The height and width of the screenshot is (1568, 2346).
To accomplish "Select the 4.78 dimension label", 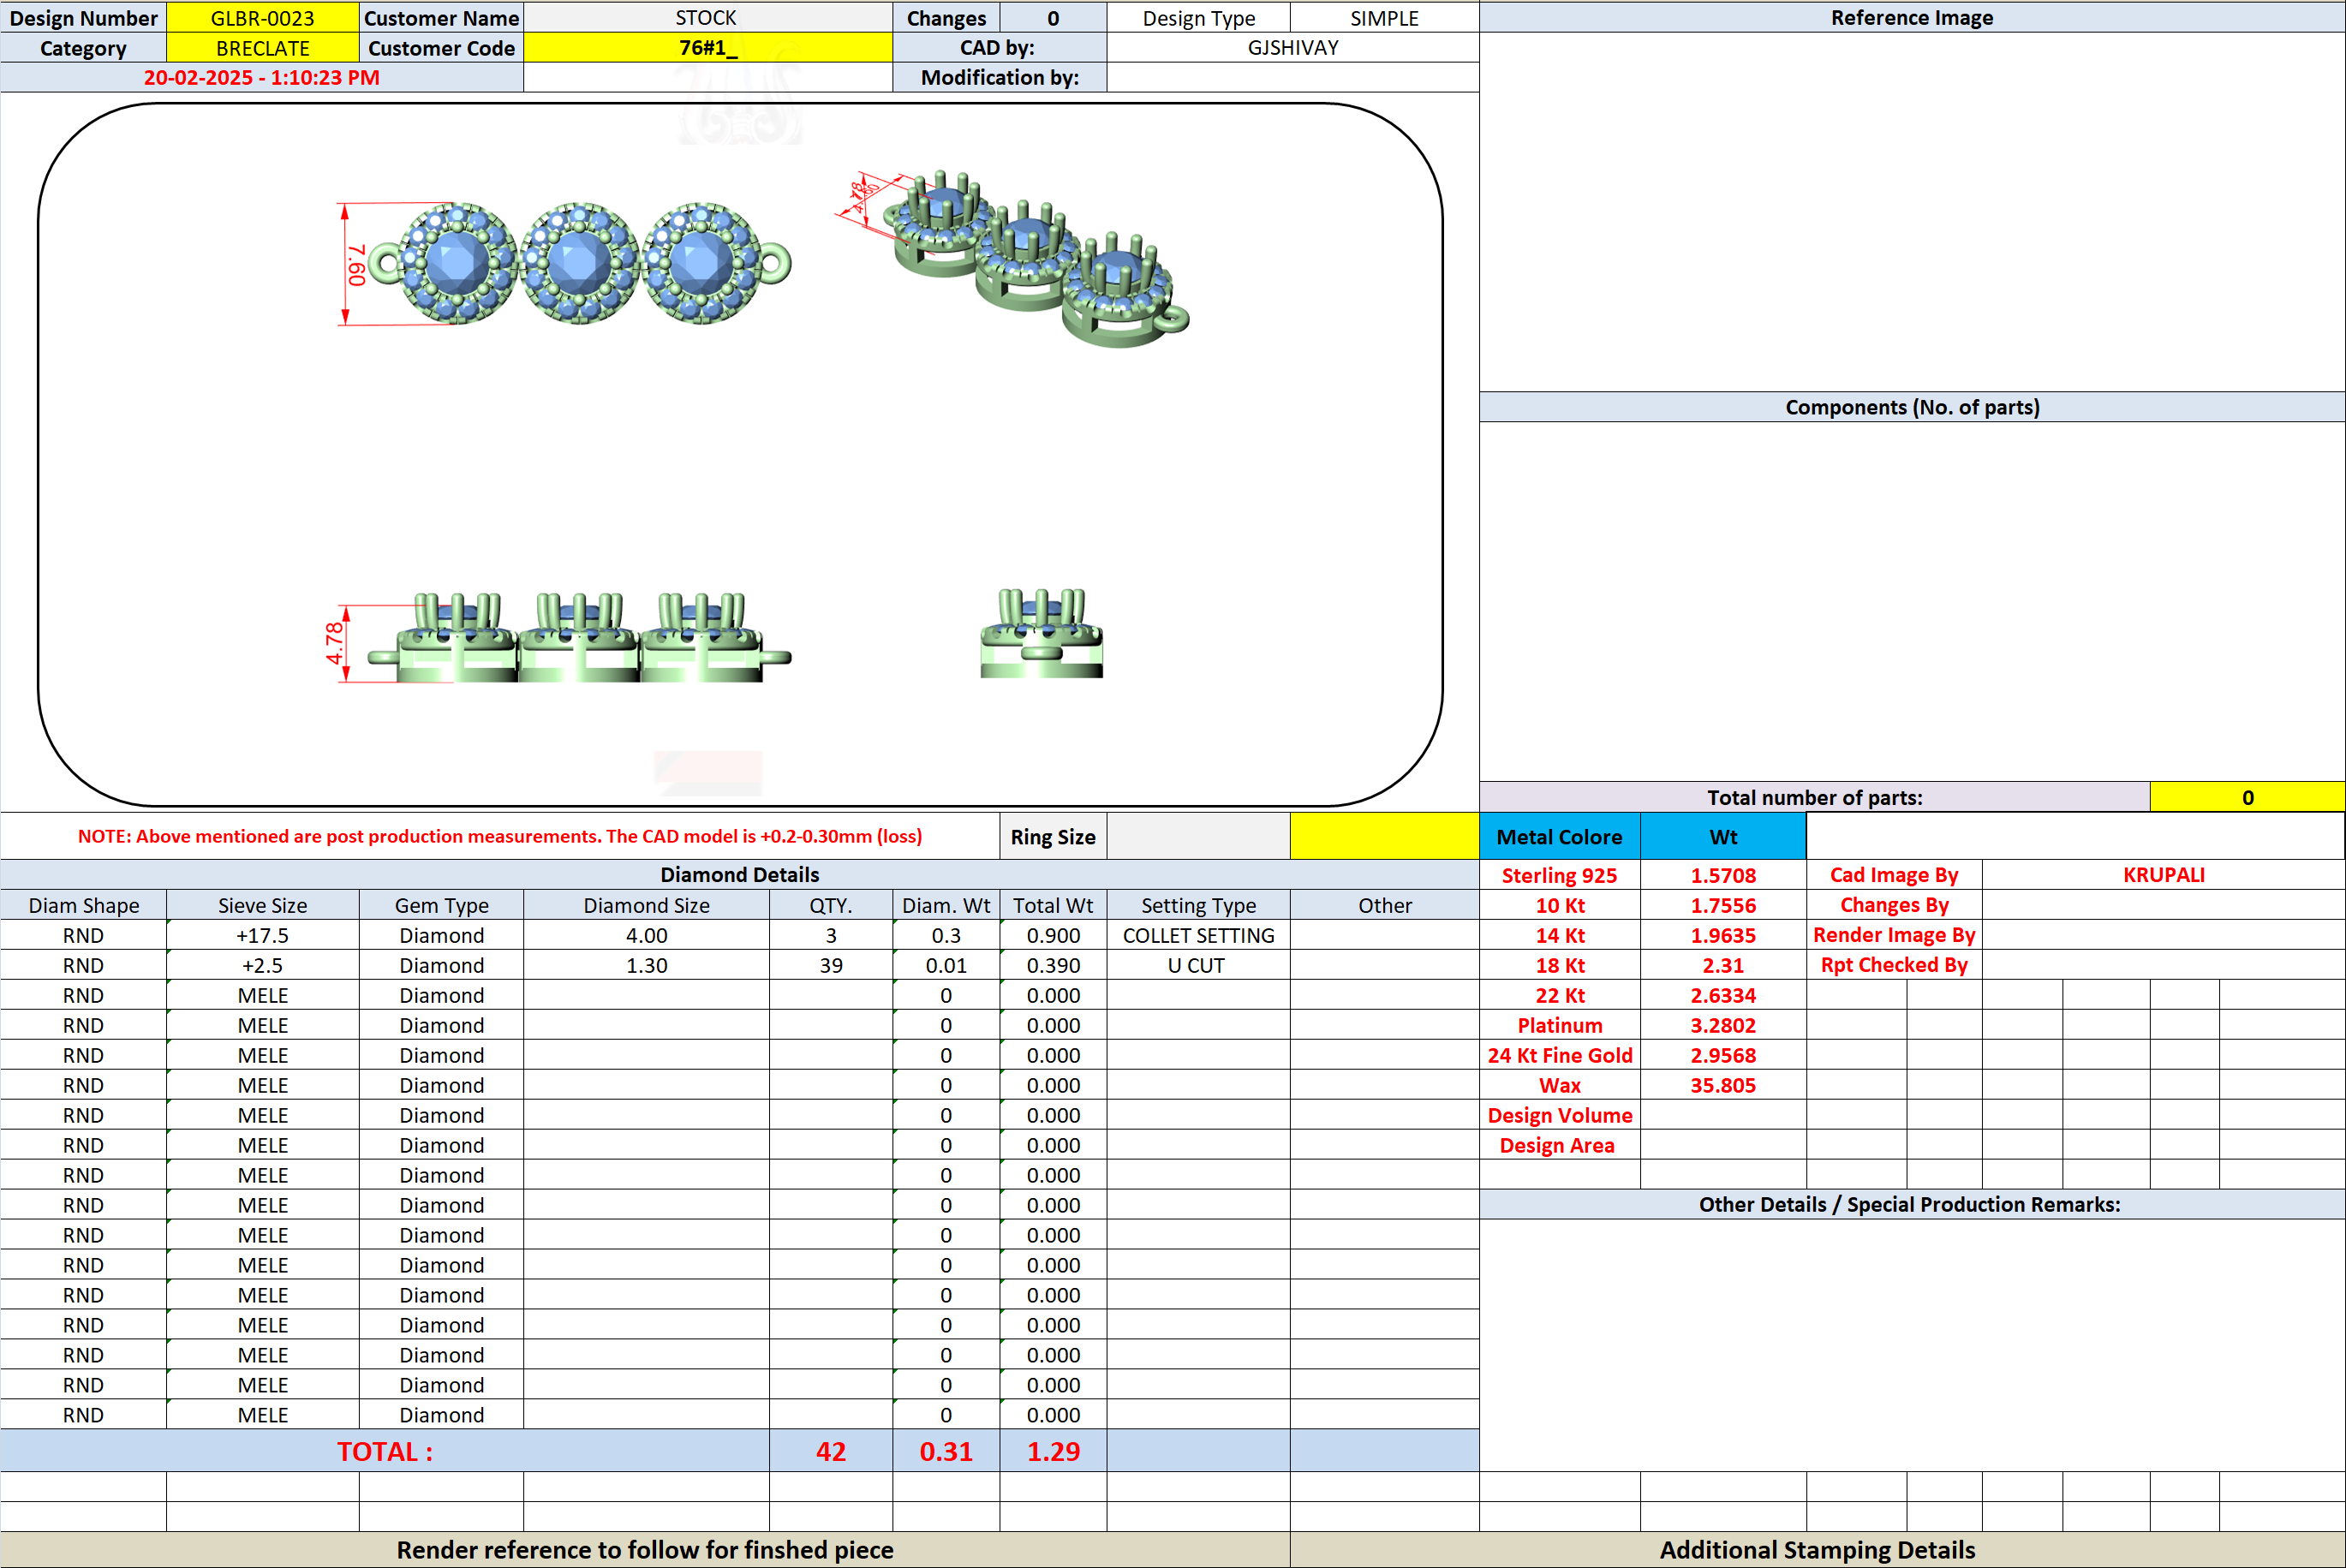I will [x=334, y=643].
